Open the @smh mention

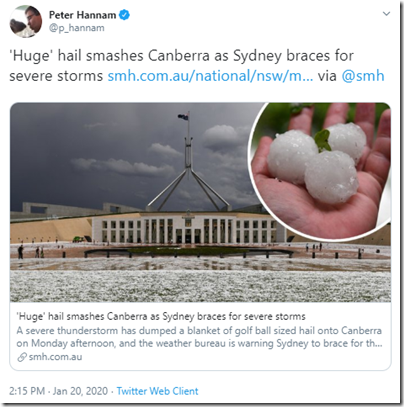click(x=363, y=76)
